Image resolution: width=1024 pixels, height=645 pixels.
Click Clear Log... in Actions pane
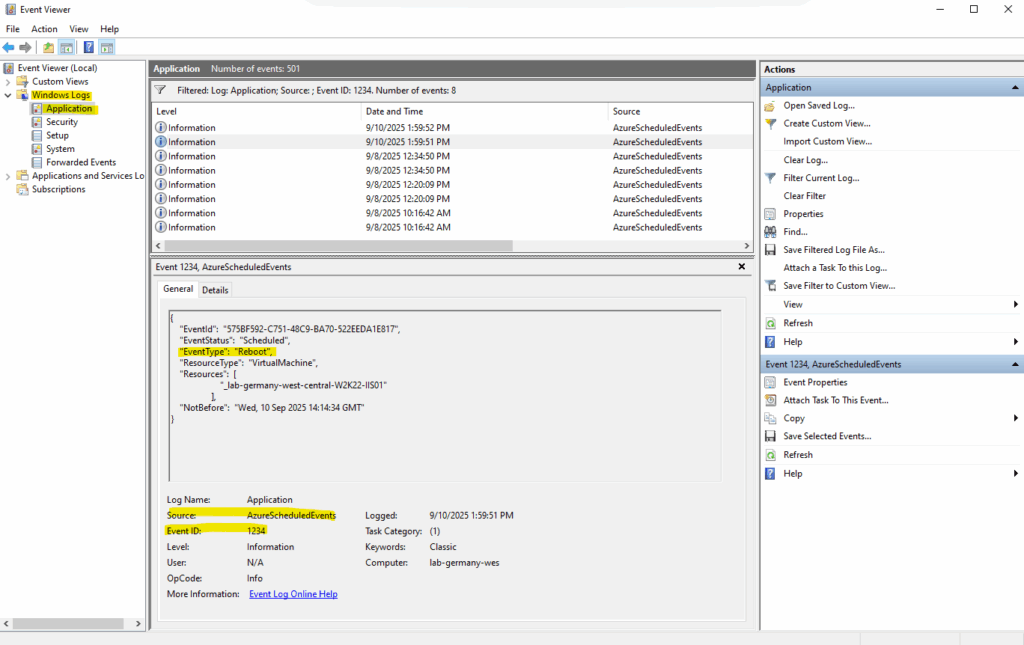coord(806,160)
